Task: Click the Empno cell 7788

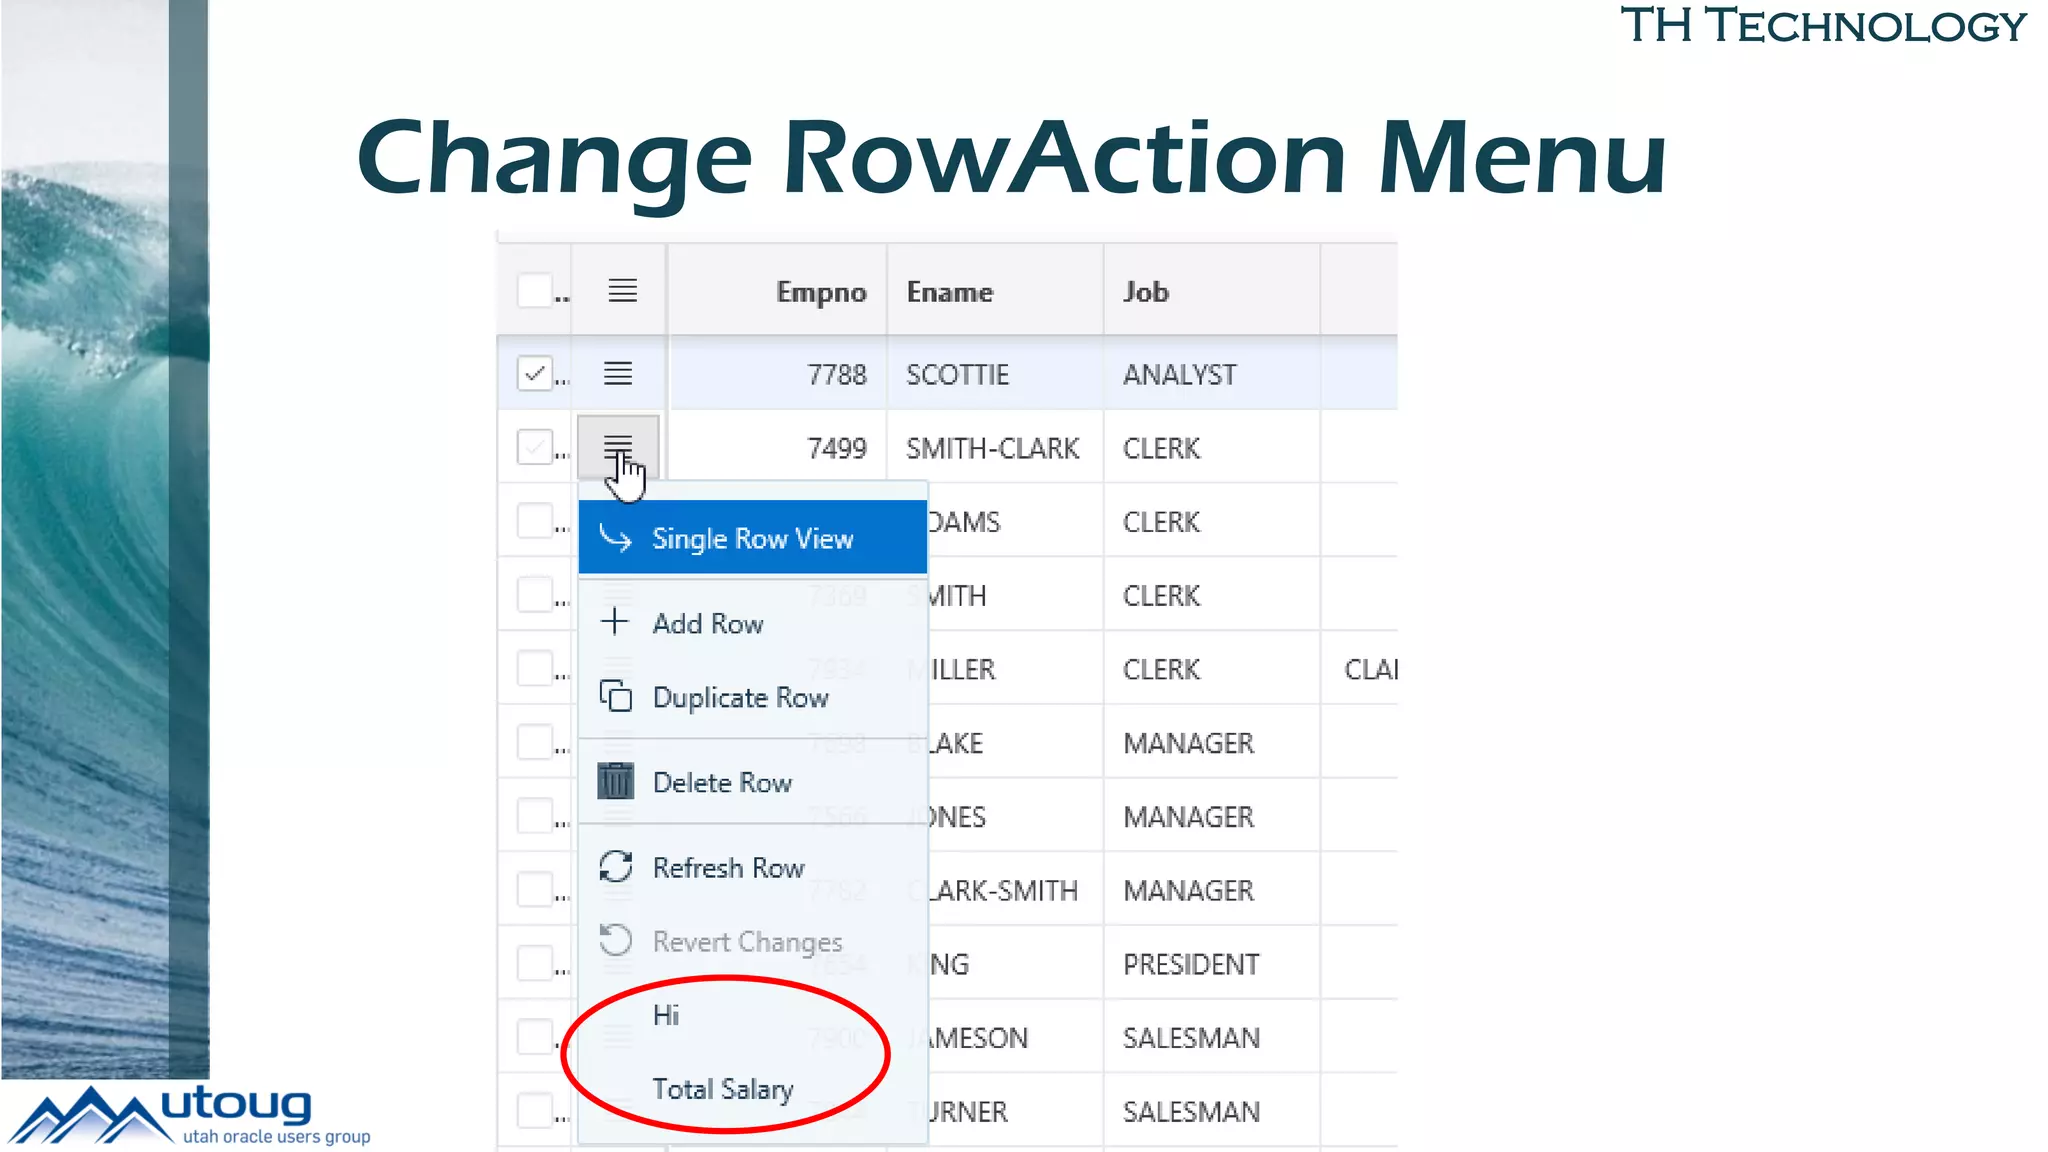Action: tap(778, 374)
